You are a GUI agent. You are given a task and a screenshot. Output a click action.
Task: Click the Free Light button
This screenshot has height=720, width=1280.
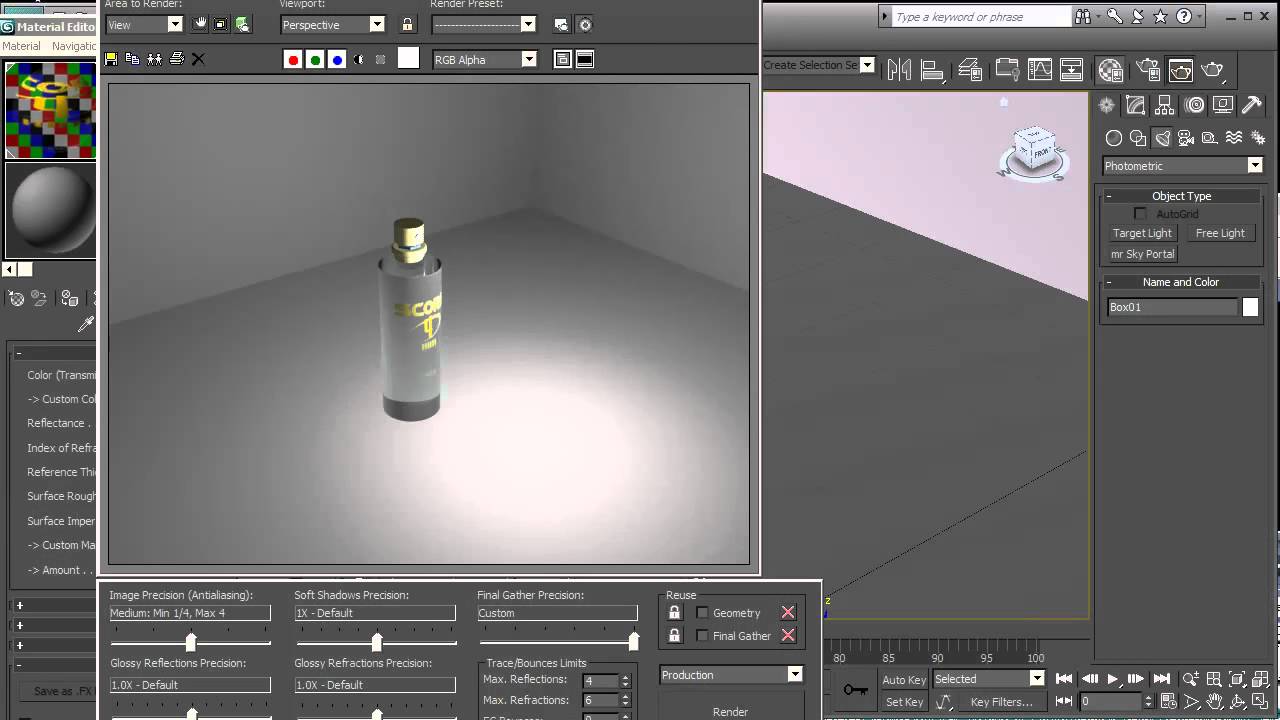tap(1220, 233)
